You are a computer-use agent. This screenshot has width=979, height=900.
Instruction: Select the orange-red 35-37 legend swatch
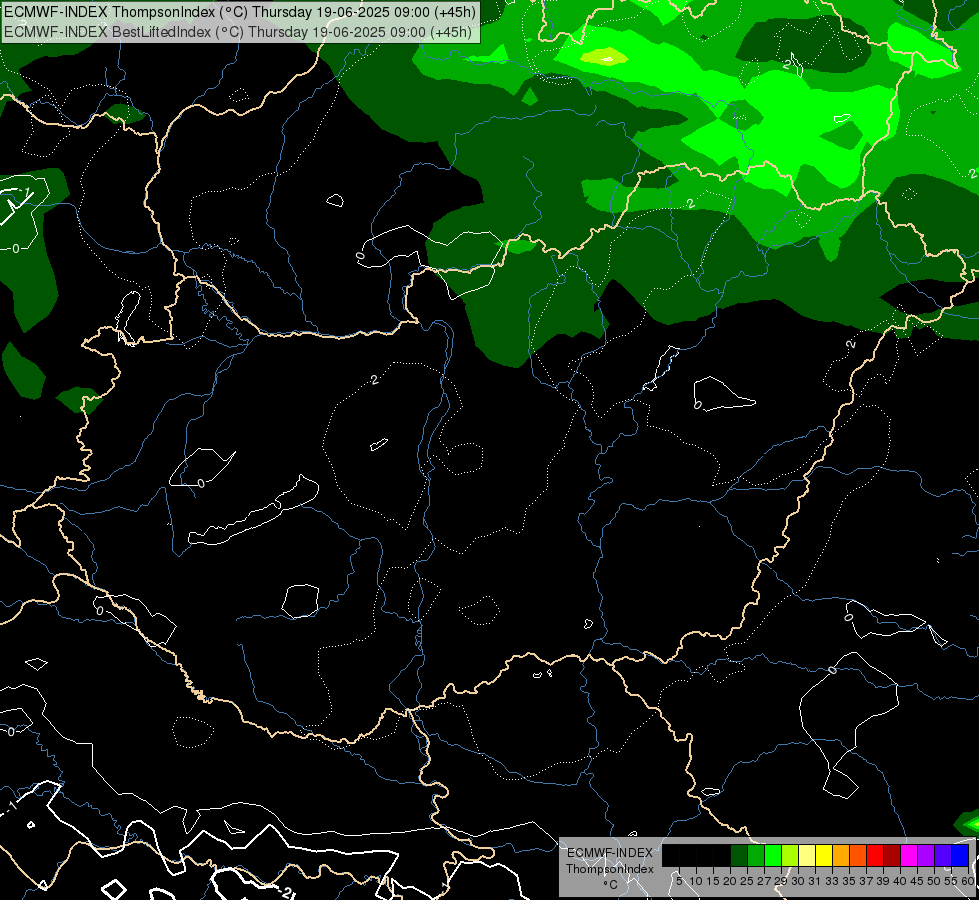pos(858,855)
